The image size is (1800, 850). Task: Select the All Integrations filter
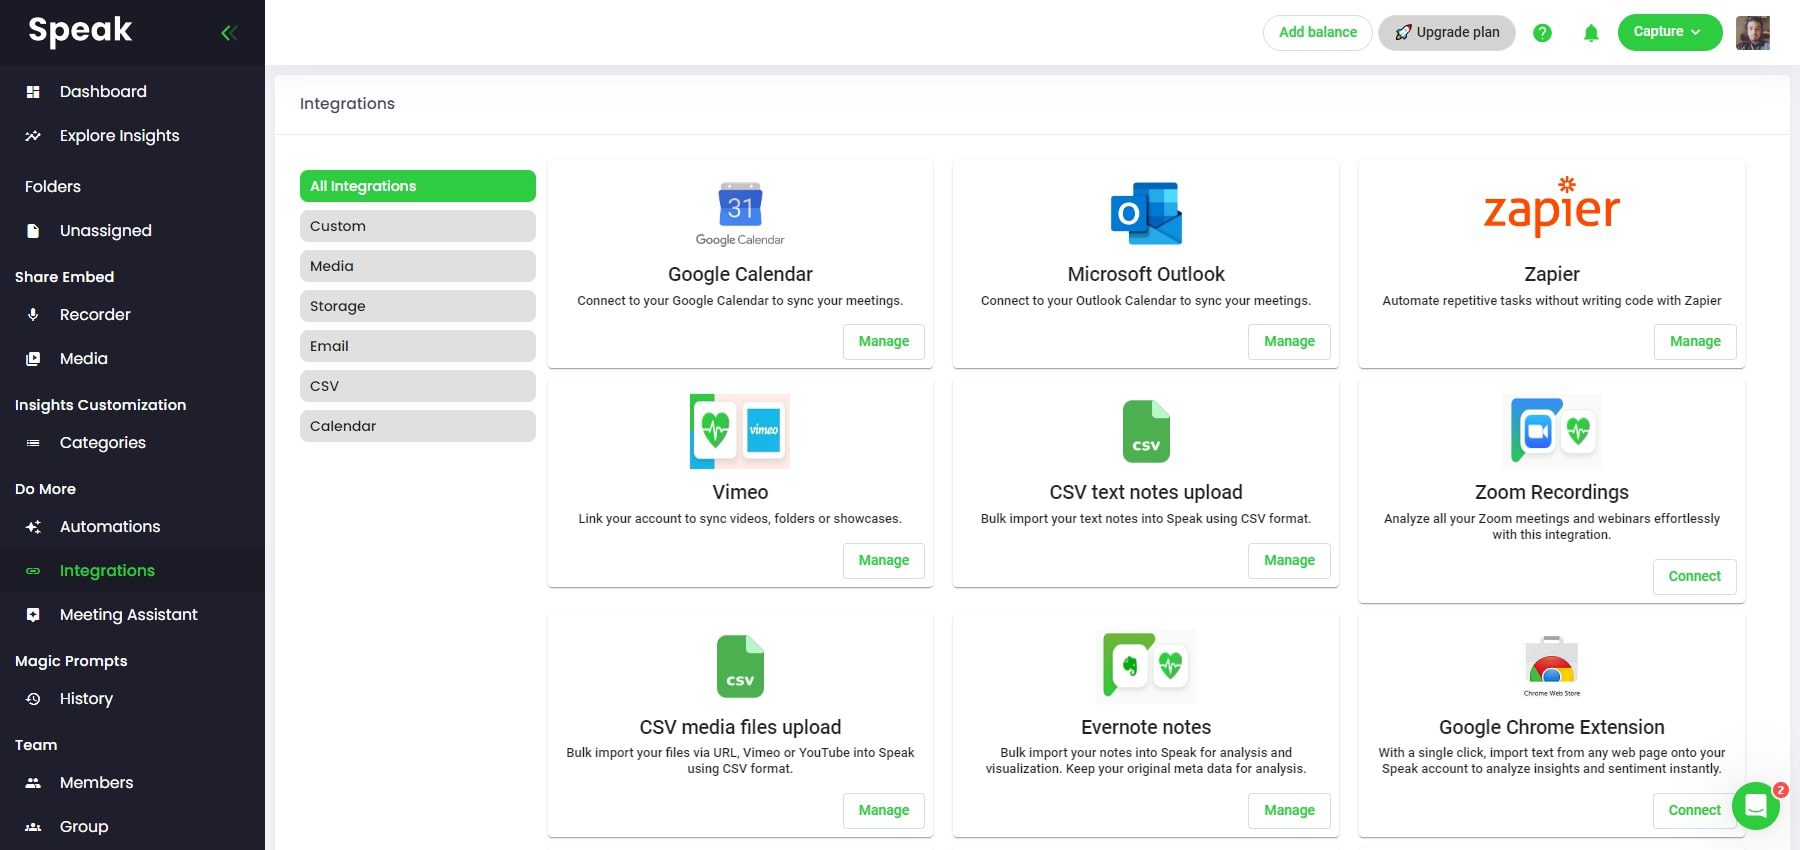click(x=418, y=186)
